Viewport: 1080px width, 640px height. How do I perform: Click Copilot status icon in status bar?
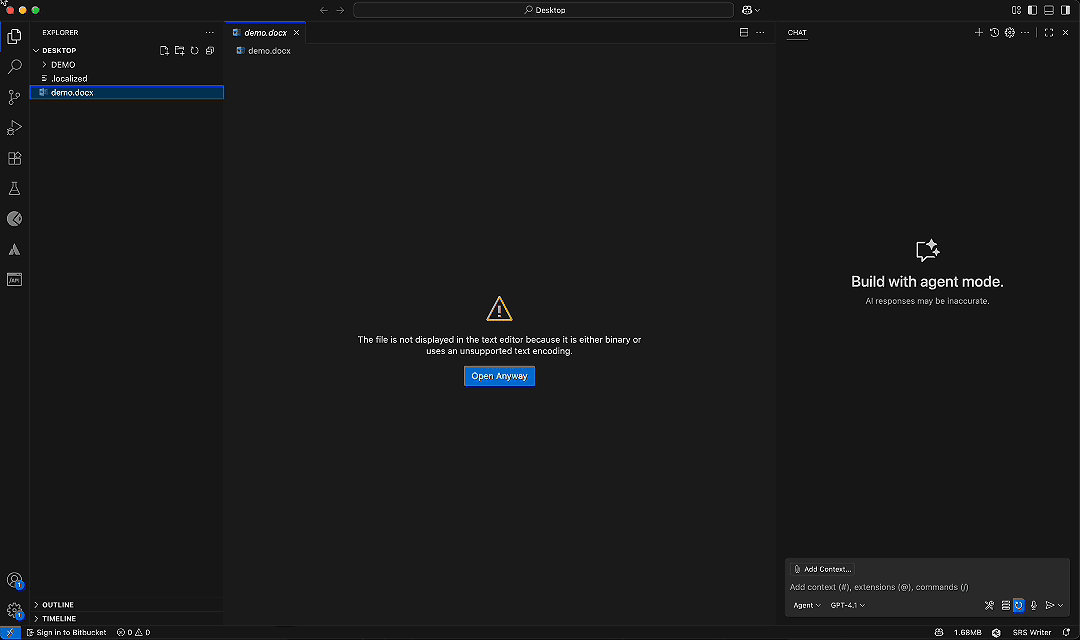click(x=939, y=632)
